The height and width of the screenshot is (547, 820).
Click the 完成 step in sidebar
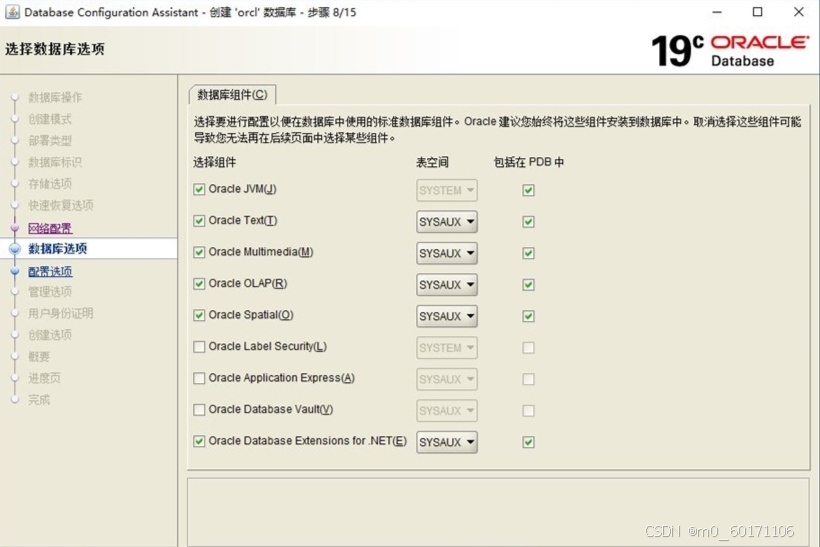pyautogui.click(x=39, y=400)
